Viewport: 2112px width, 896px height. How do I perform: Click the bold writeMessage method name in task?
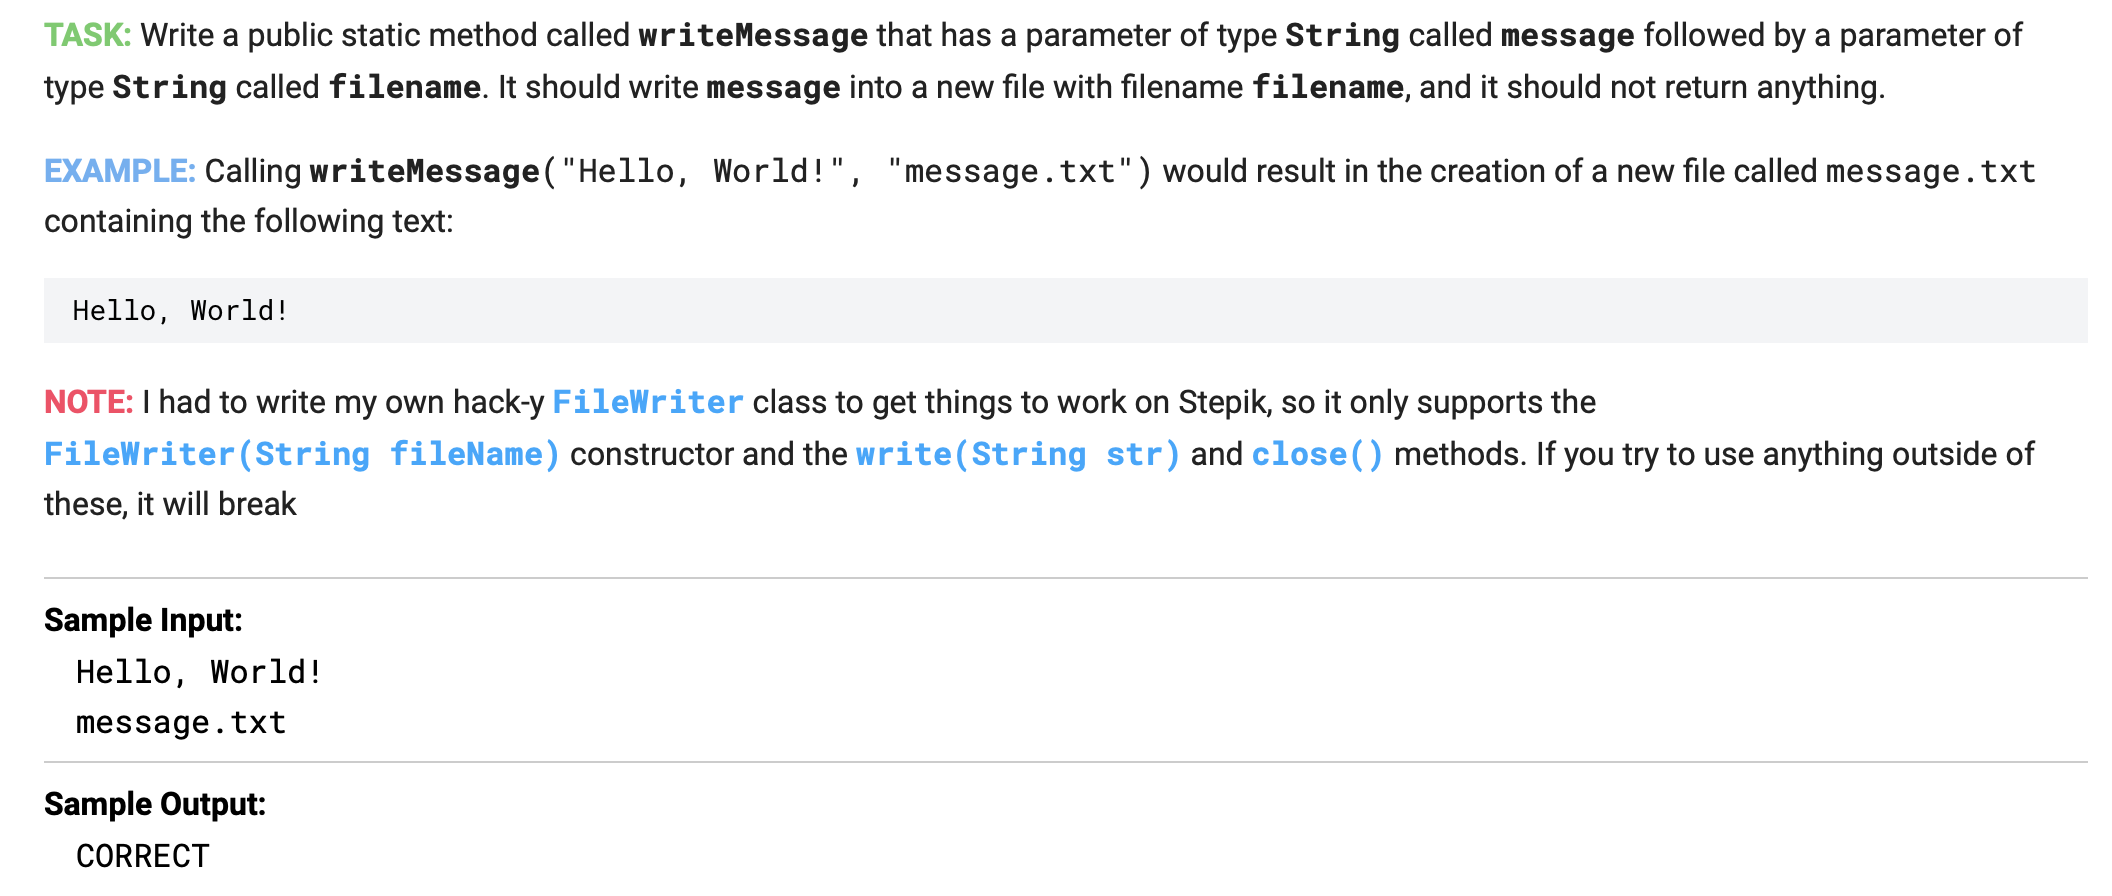[753, 36]
